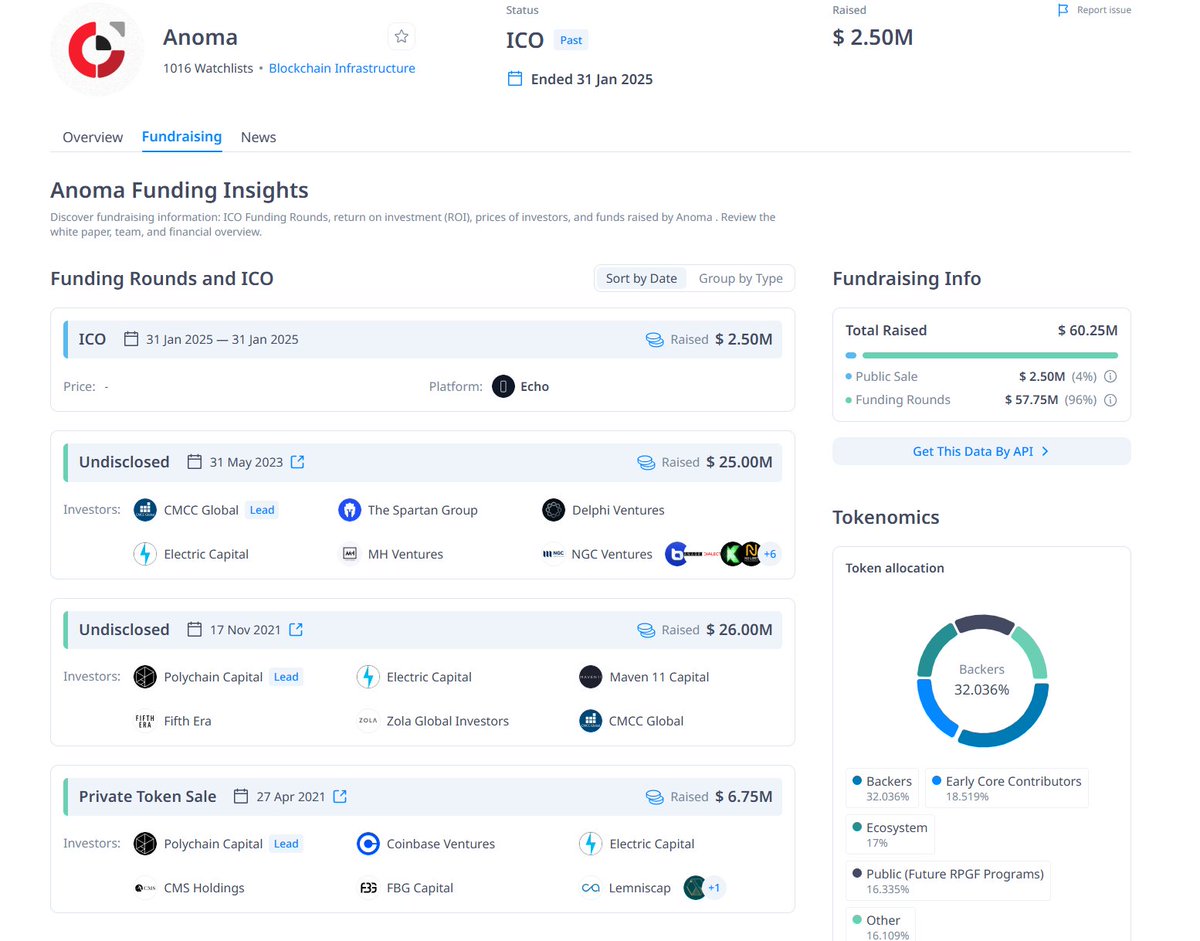Click the Total Raised progress bar

pyautogui.click(x=981, y=355)
